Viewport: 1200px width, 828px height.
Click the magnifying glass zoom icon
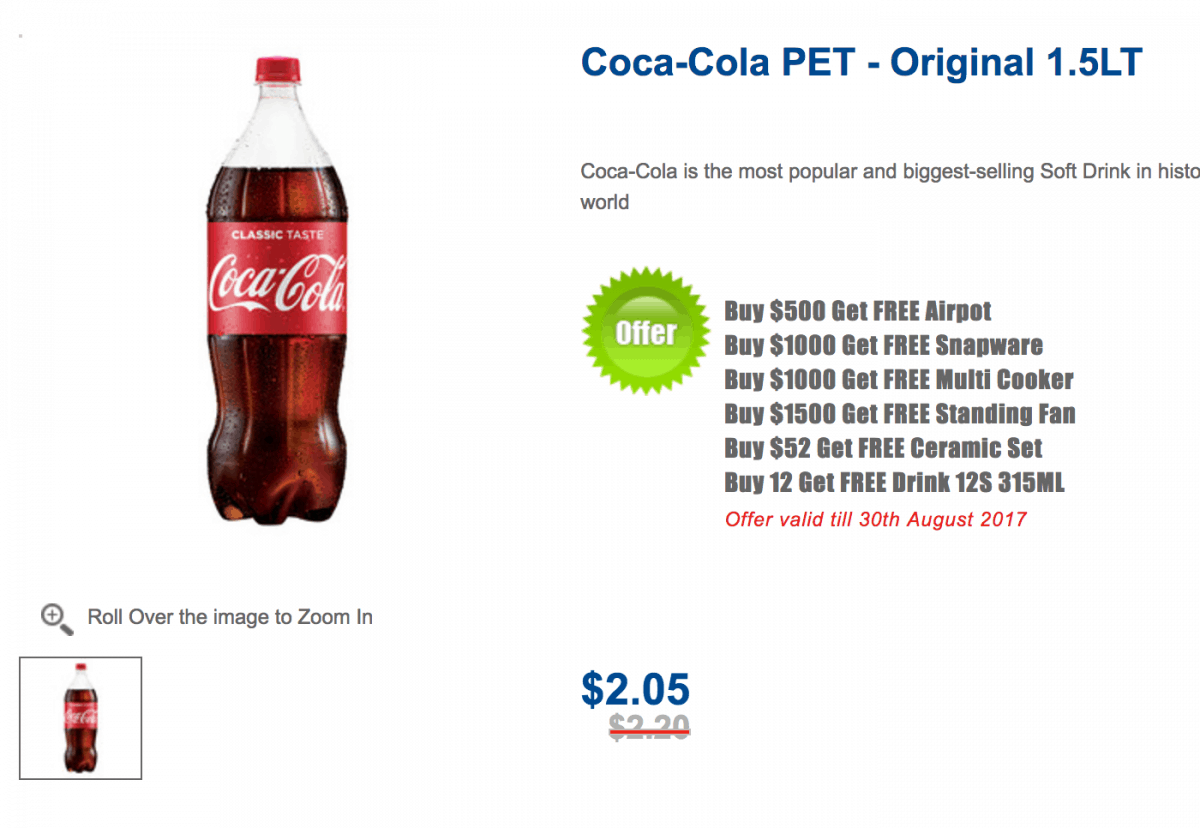56,619
